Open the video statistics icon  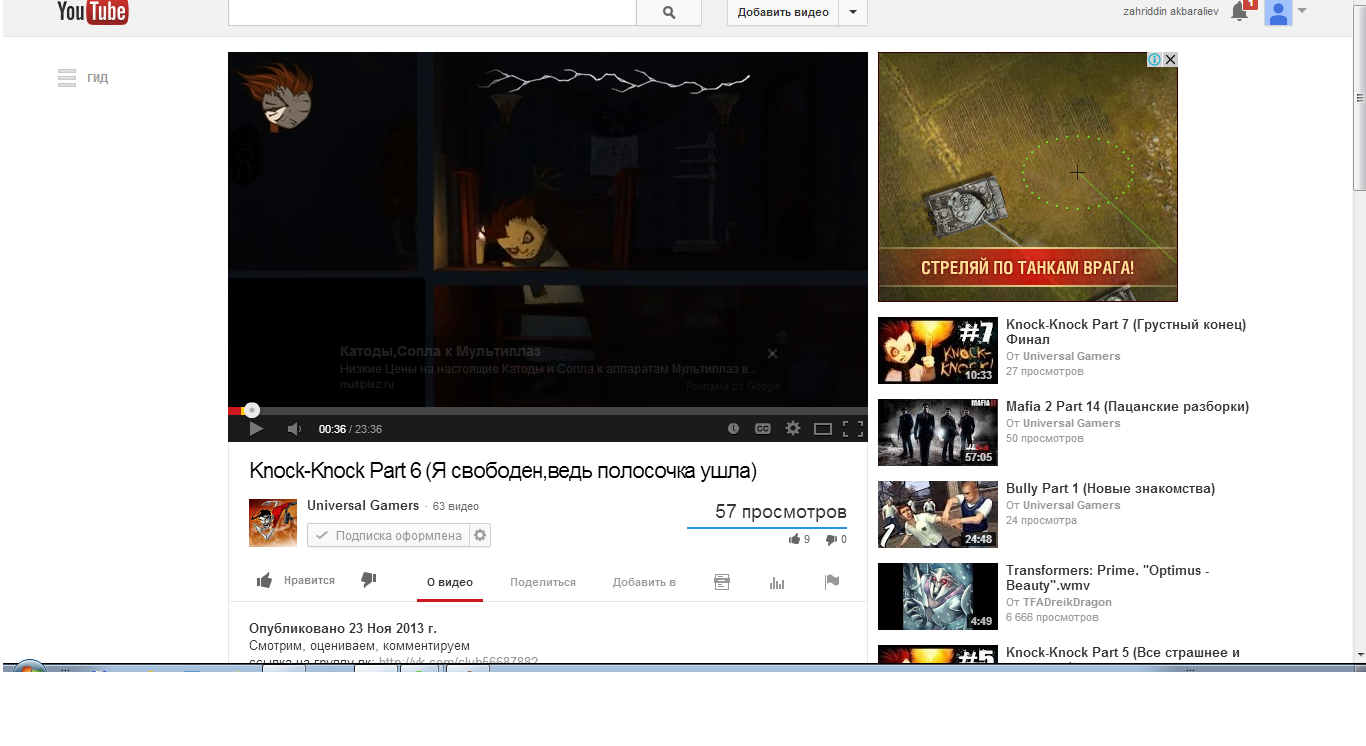pyautogui.click(x=777, y=582)
